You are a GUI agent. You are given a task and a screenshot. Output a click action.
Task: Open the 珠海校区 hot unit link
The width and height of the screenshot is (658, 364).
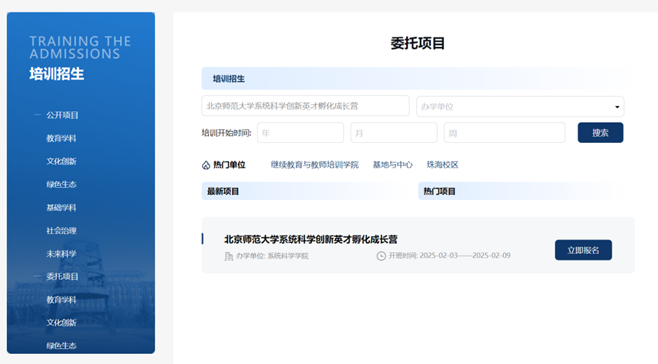pyautogui.click(x=443, y=165)
